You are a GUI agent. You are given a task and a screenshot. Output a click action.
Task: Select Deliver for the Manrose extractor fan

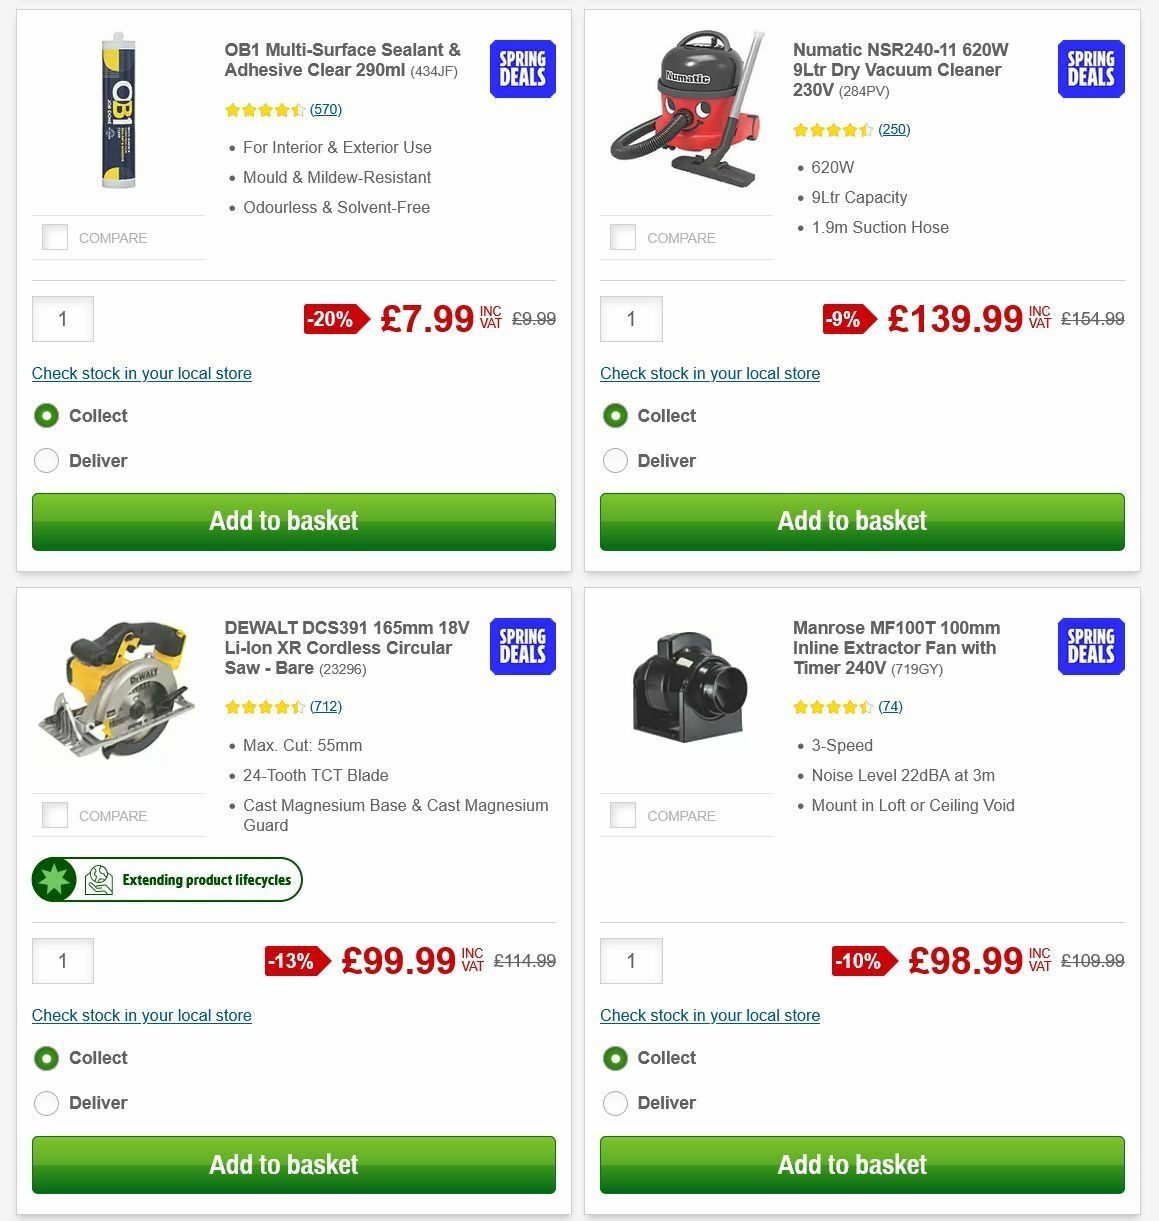point(615,1102)
